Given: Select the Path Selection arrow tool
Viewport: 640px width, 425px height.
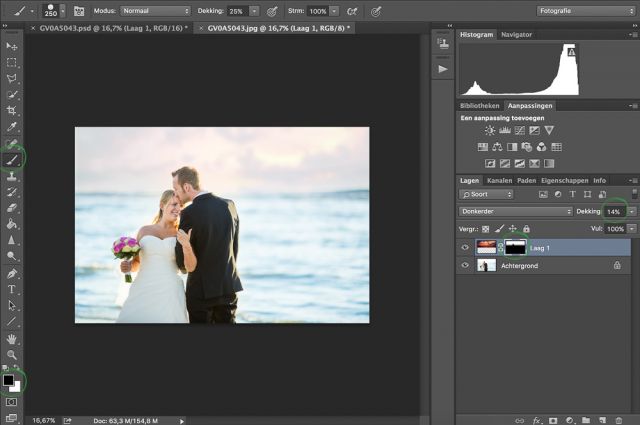Looking at the screenshot, I should tap(11, 305).
